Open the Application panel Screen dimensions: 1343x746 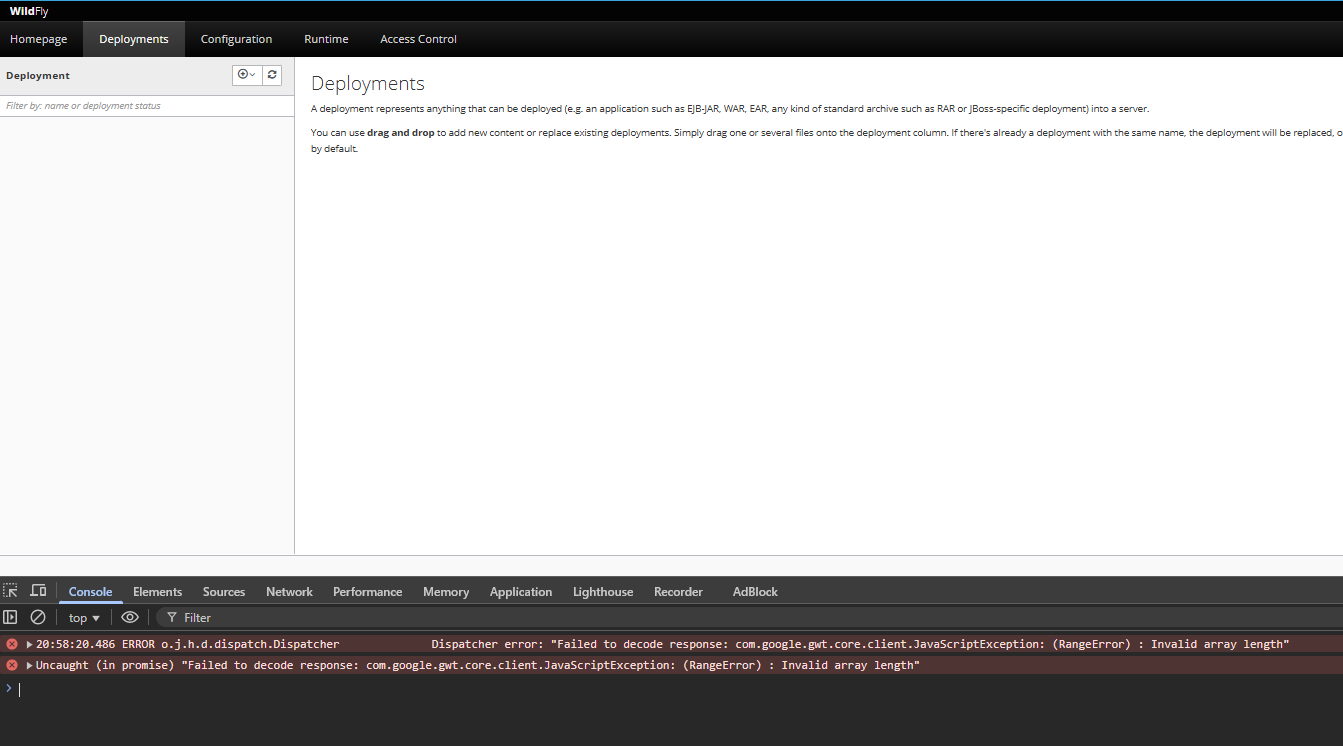click(x=521, y=592)
